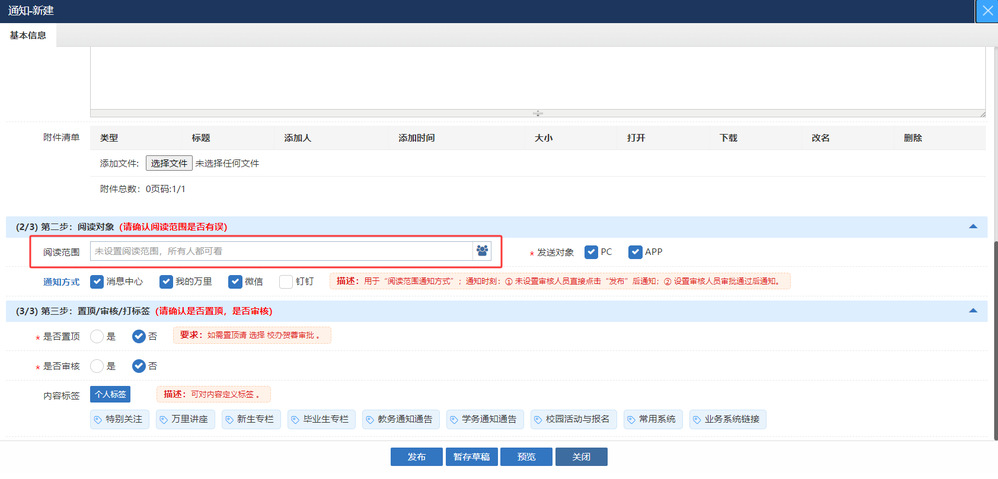
Task: Open the 基本信息 tab
Action: pyautogui.click(x=28, y=35)
